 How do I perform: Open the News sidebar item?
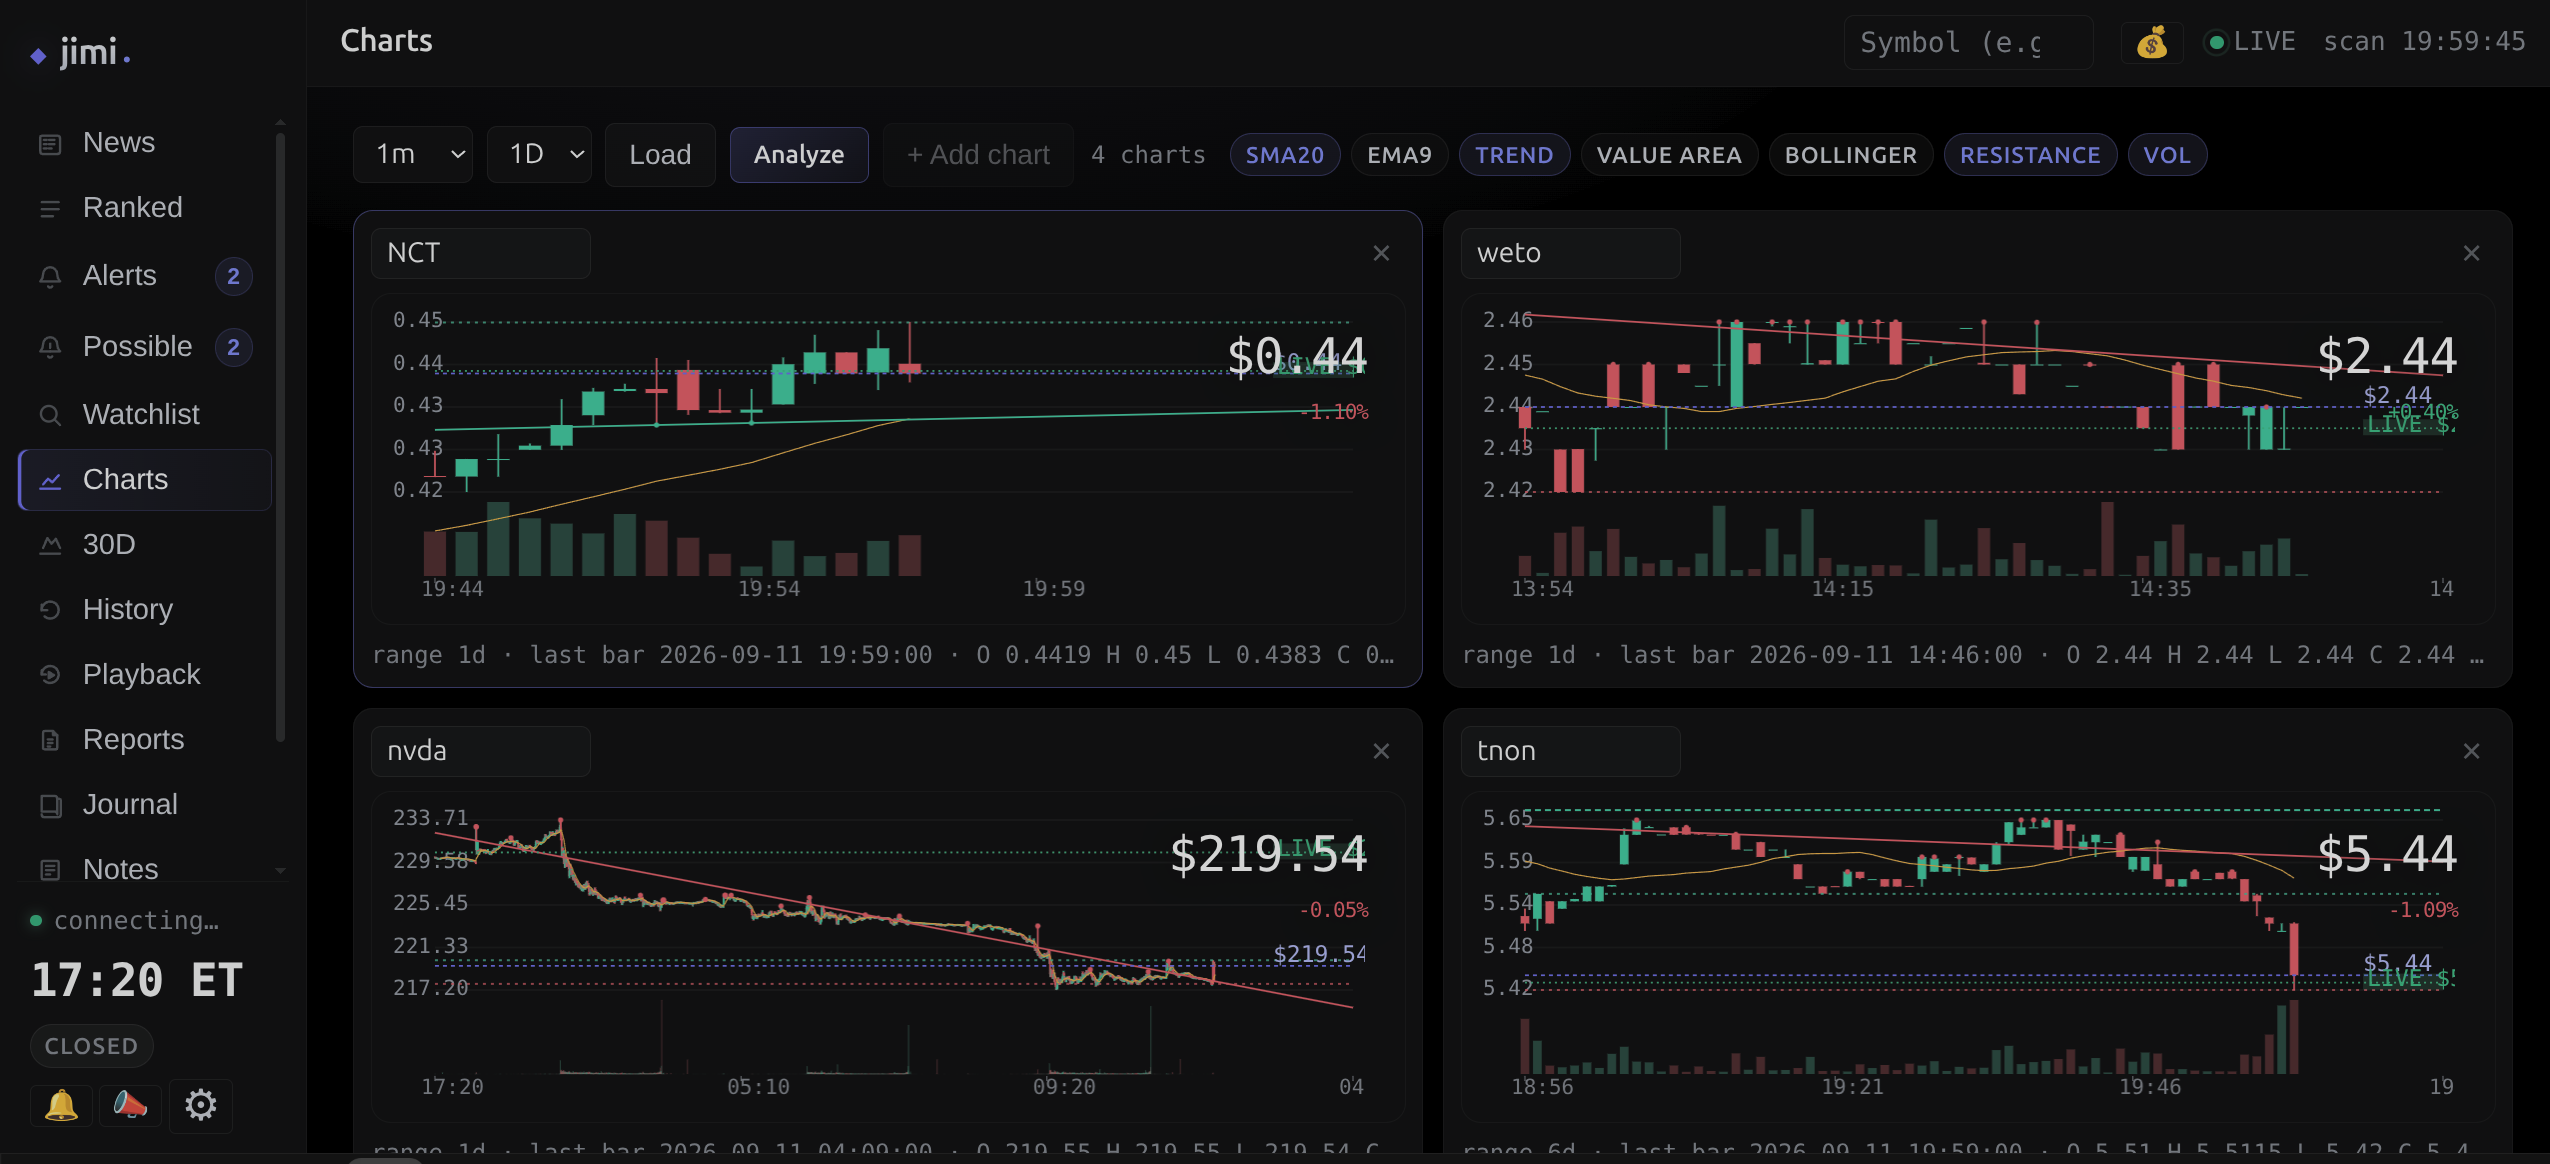point(145,143)
